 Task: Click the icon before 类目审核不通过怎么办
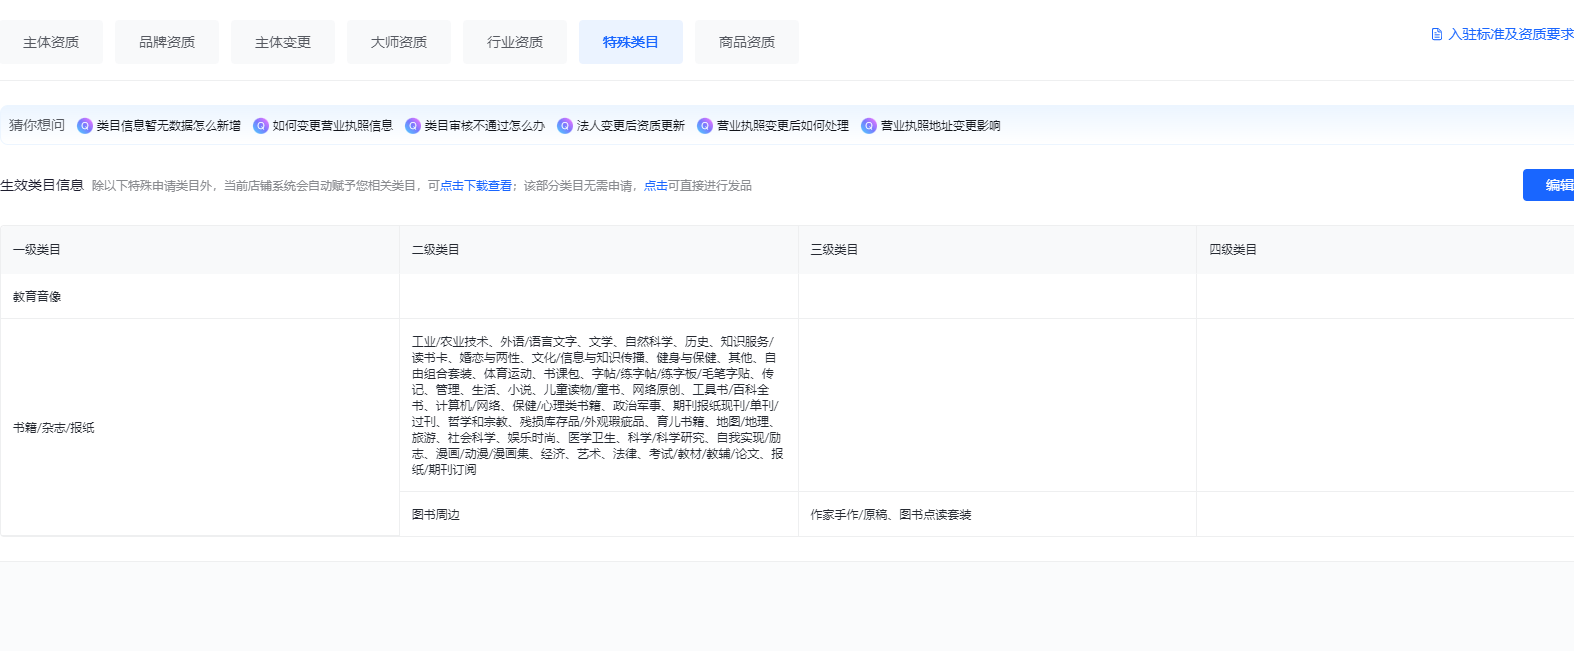(413, 126)
